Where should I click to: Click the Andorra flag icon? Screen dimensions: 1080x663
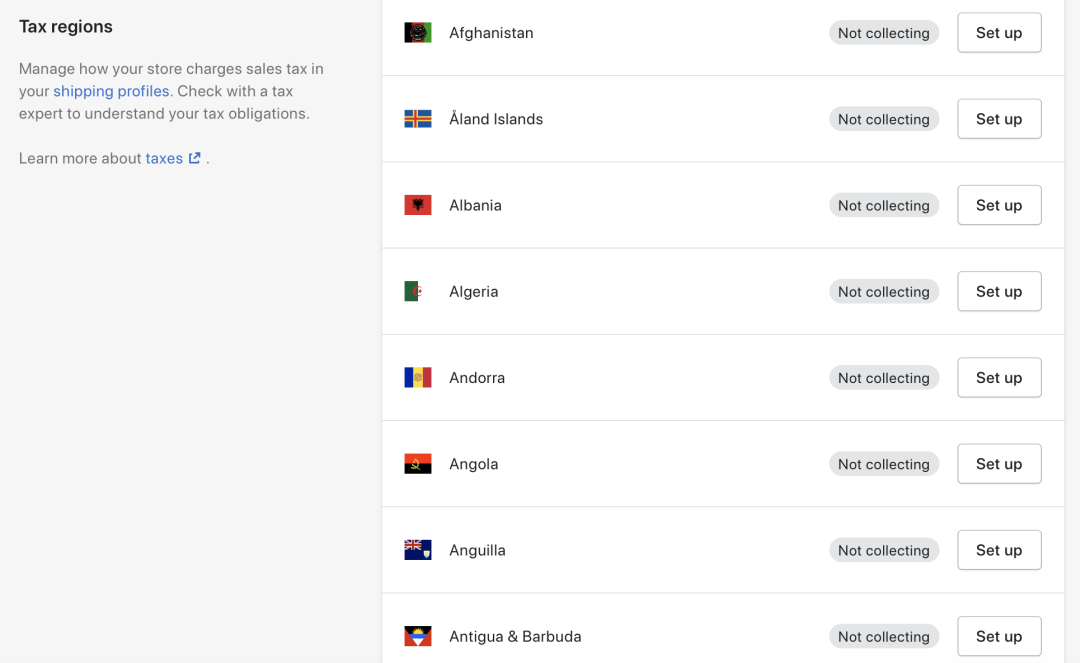coord(417,377)
